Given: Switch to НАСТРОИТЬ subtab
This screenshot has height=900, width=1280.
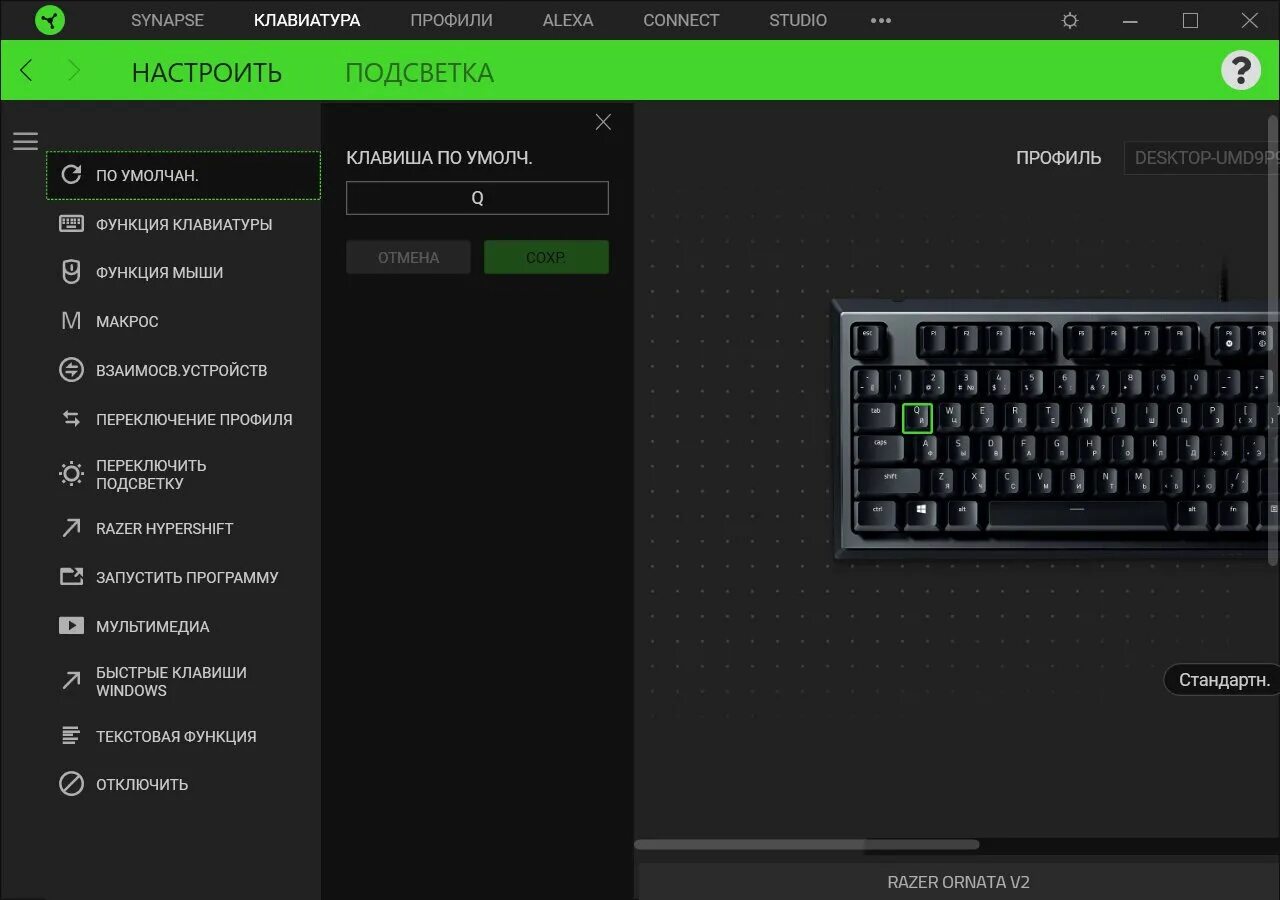Looking at the screenshot, I should pos(207,73).
